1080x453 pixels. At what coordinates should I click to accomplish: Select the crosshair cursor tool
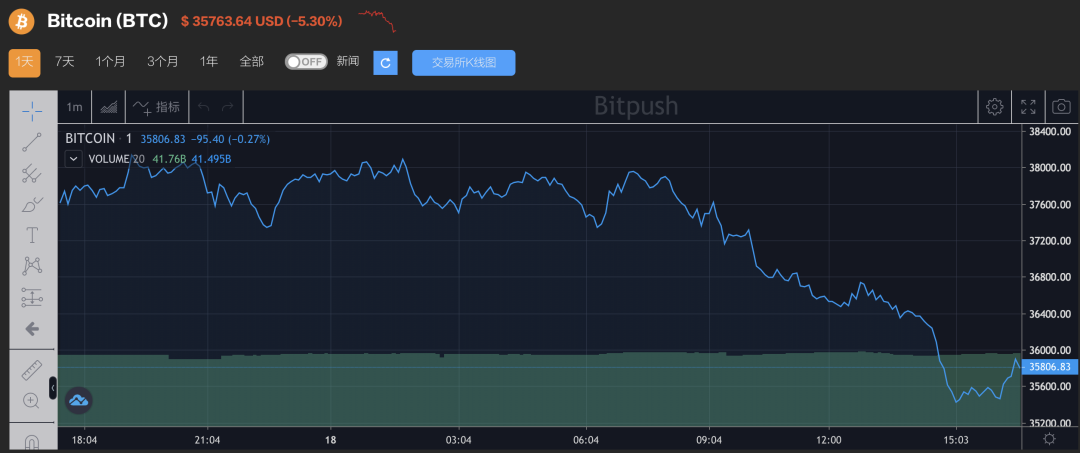(x=32, y=109)
